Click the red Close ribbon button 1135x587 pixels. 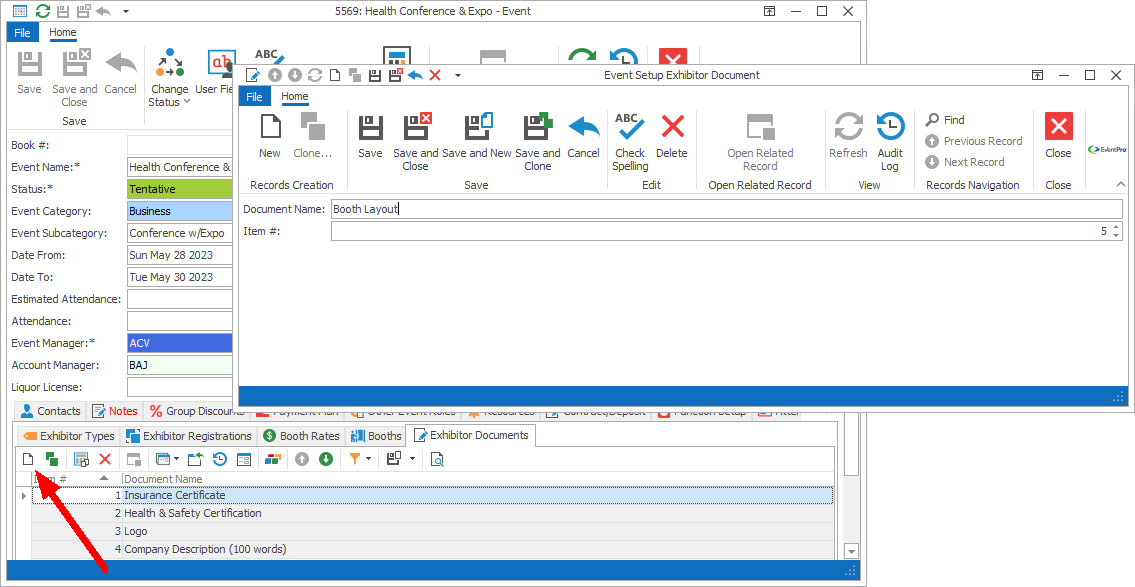point(1058,136)
